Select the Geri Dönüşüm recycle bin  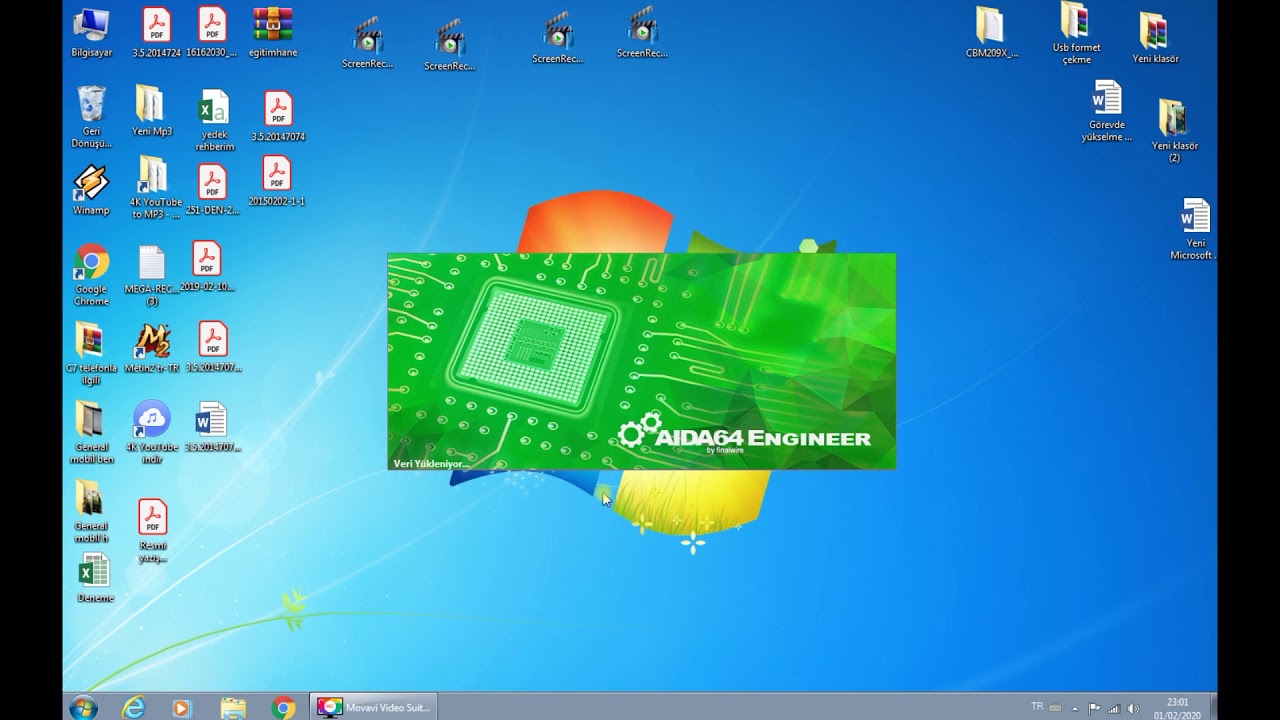pos(91,117)
